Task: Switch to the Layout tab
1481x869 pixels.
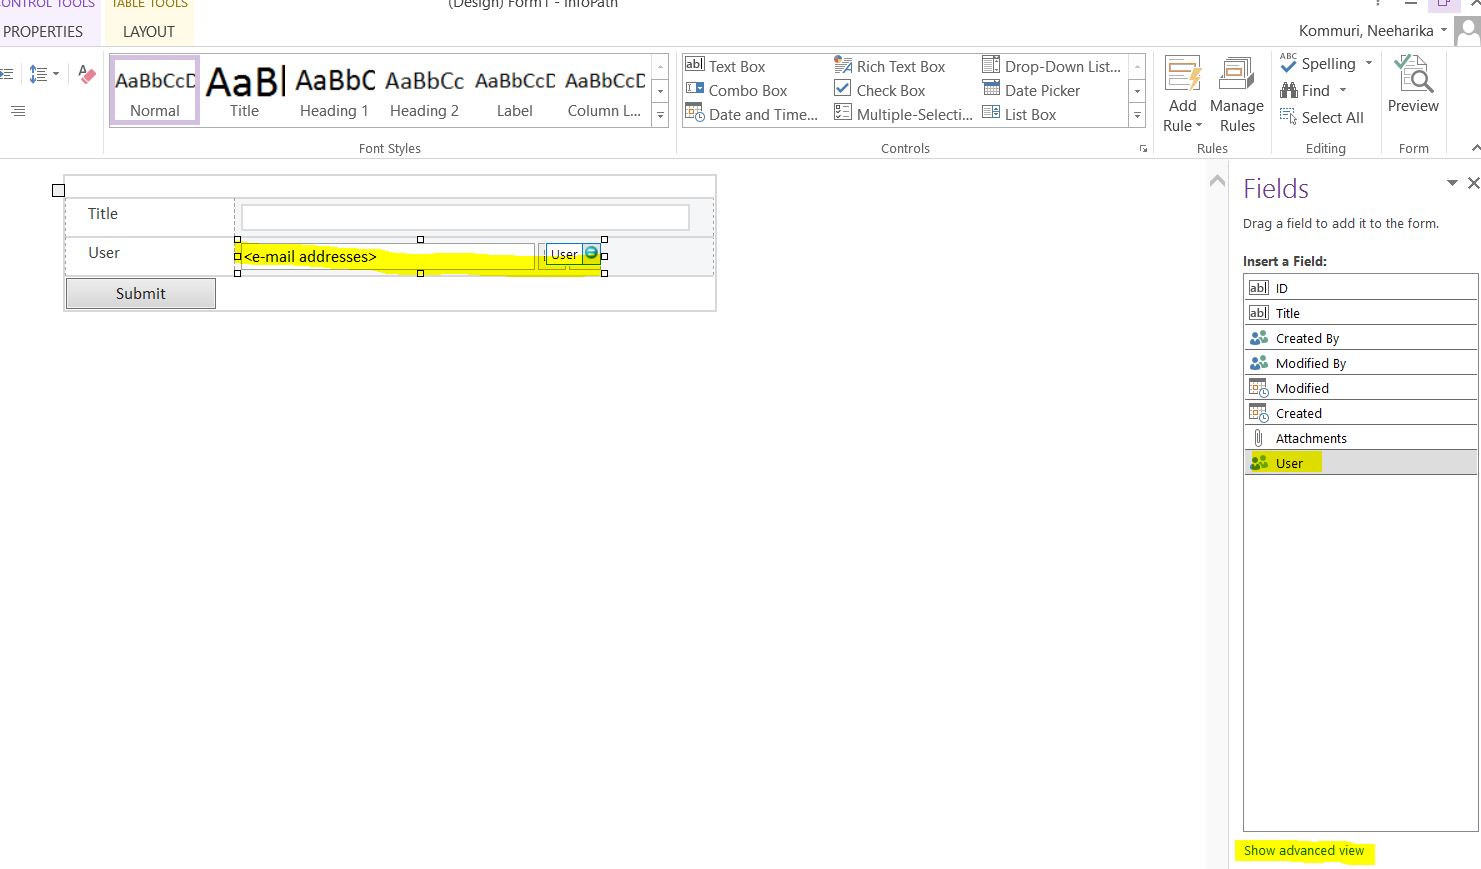Action: (148, 32)
